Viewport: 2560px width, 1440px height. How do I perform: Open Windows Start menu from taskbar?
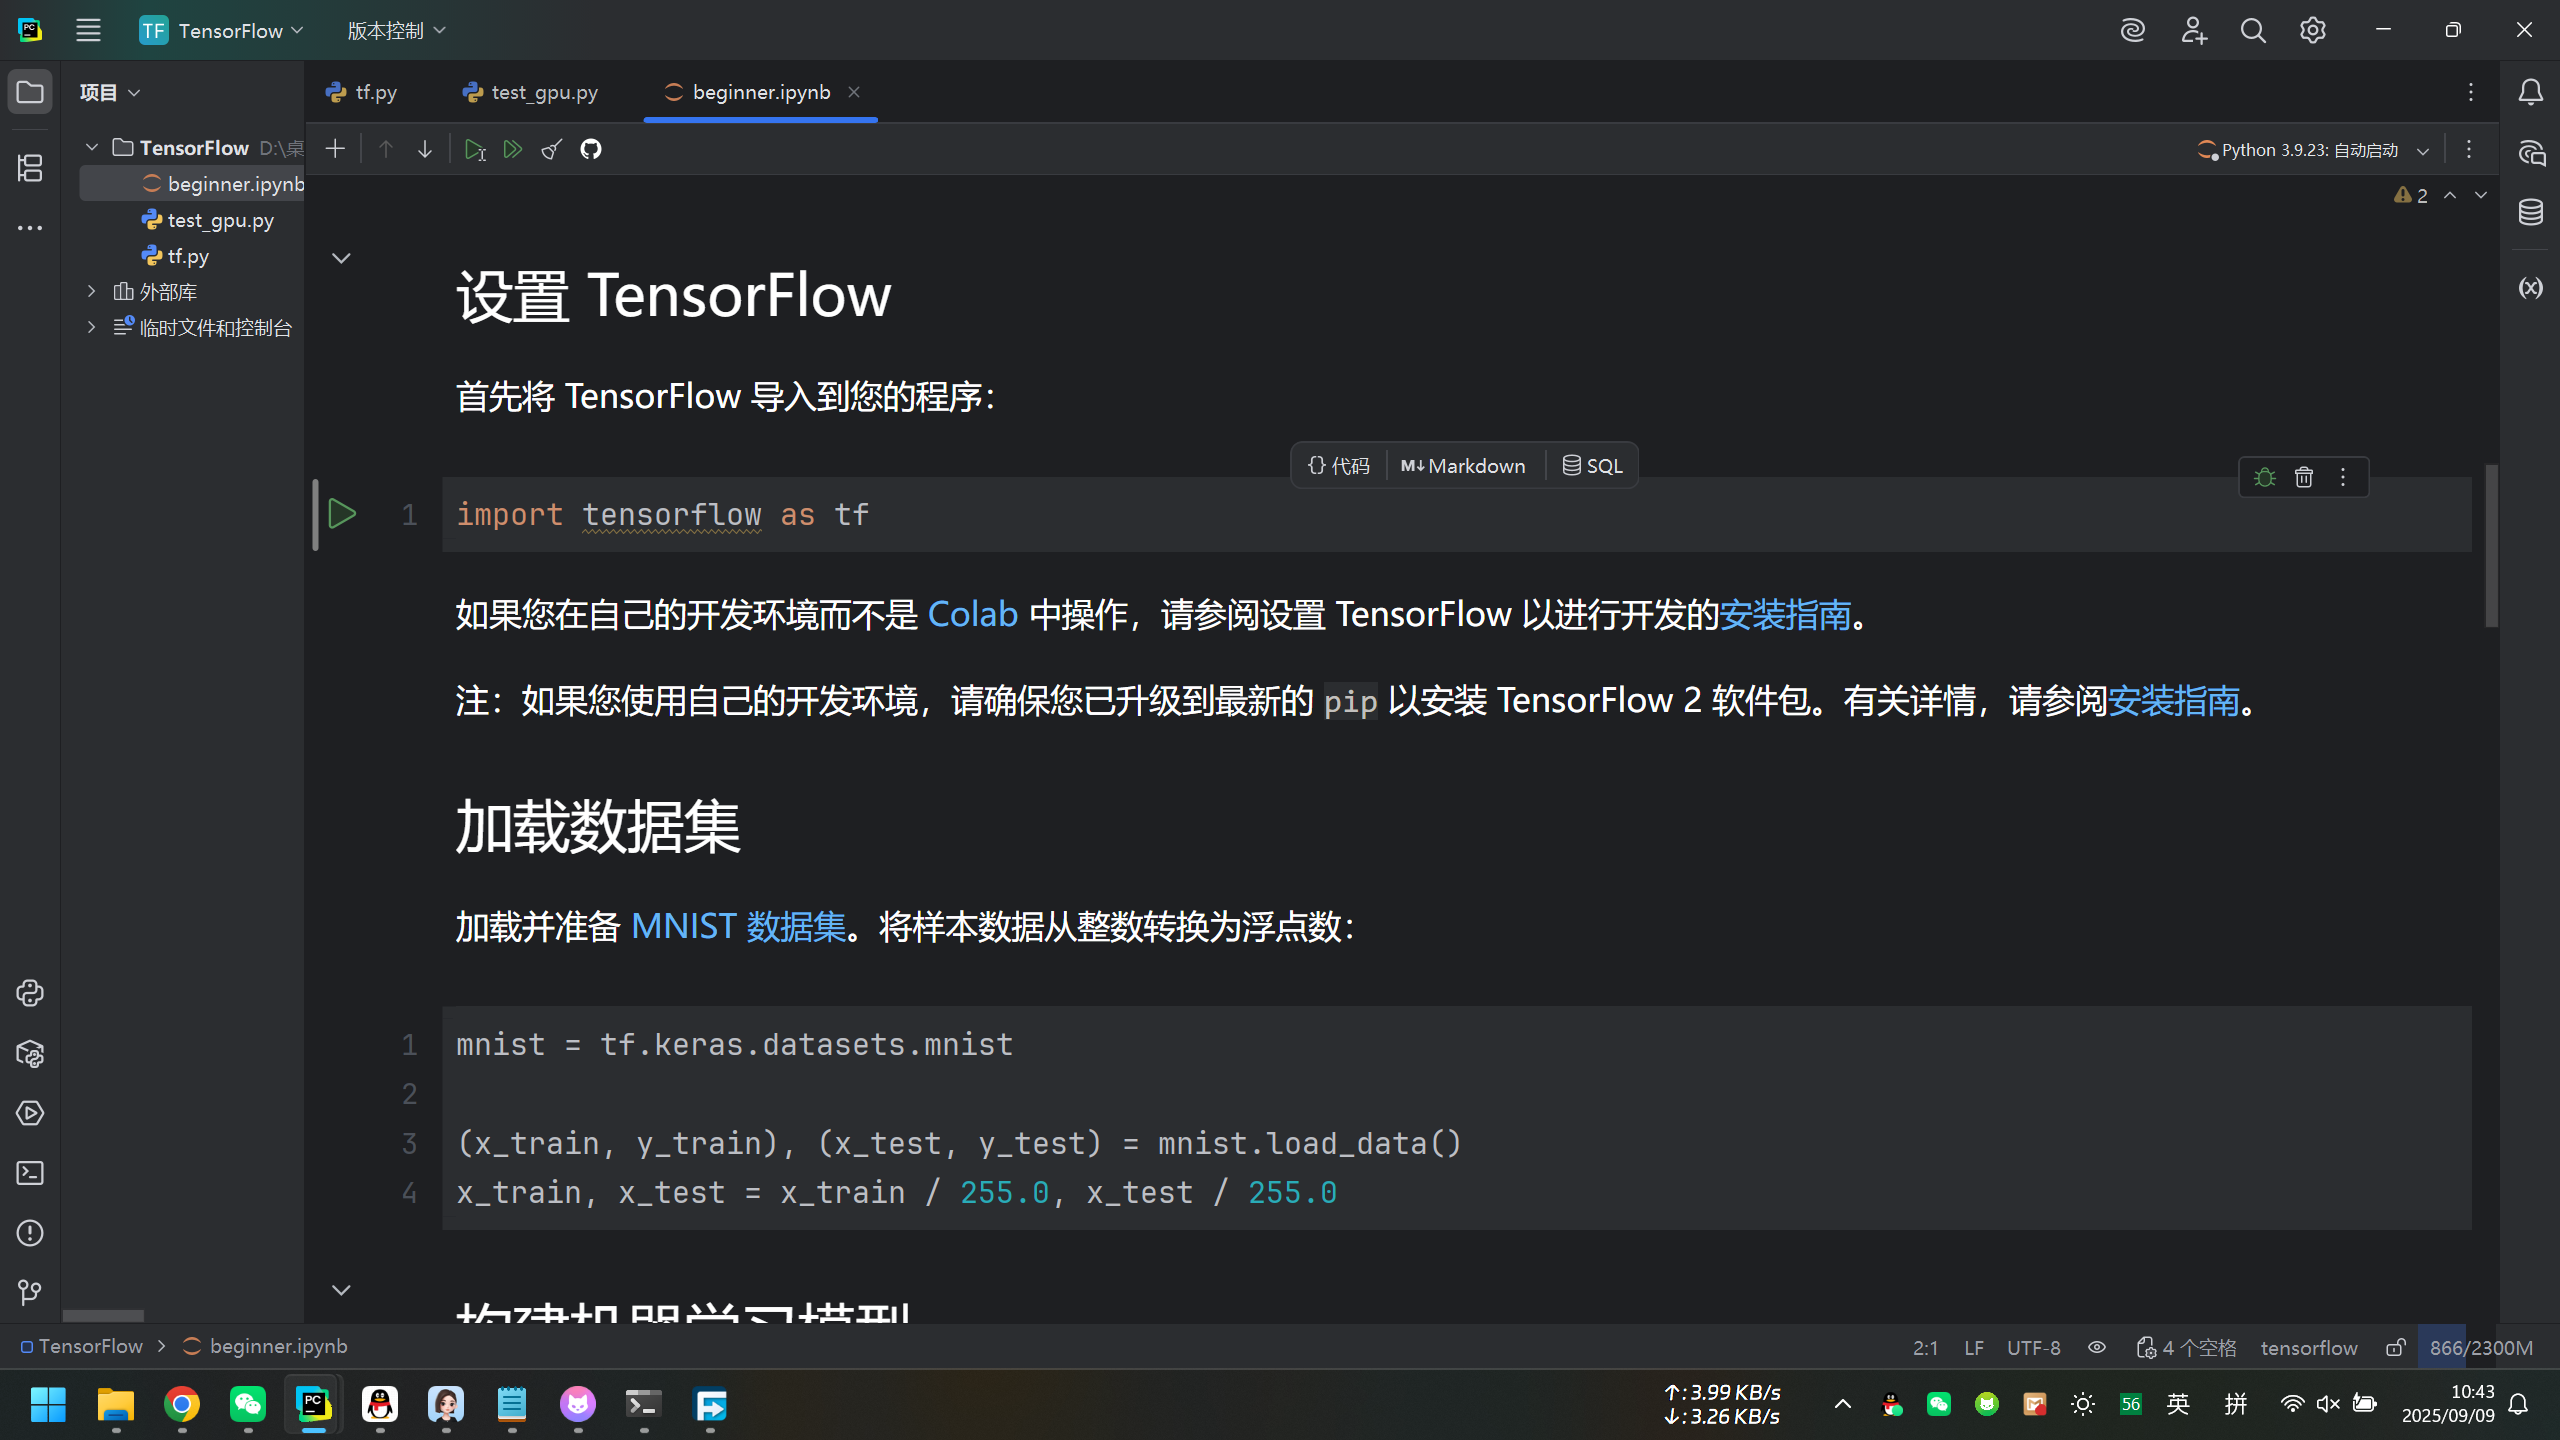click(x=47, y=1404)
